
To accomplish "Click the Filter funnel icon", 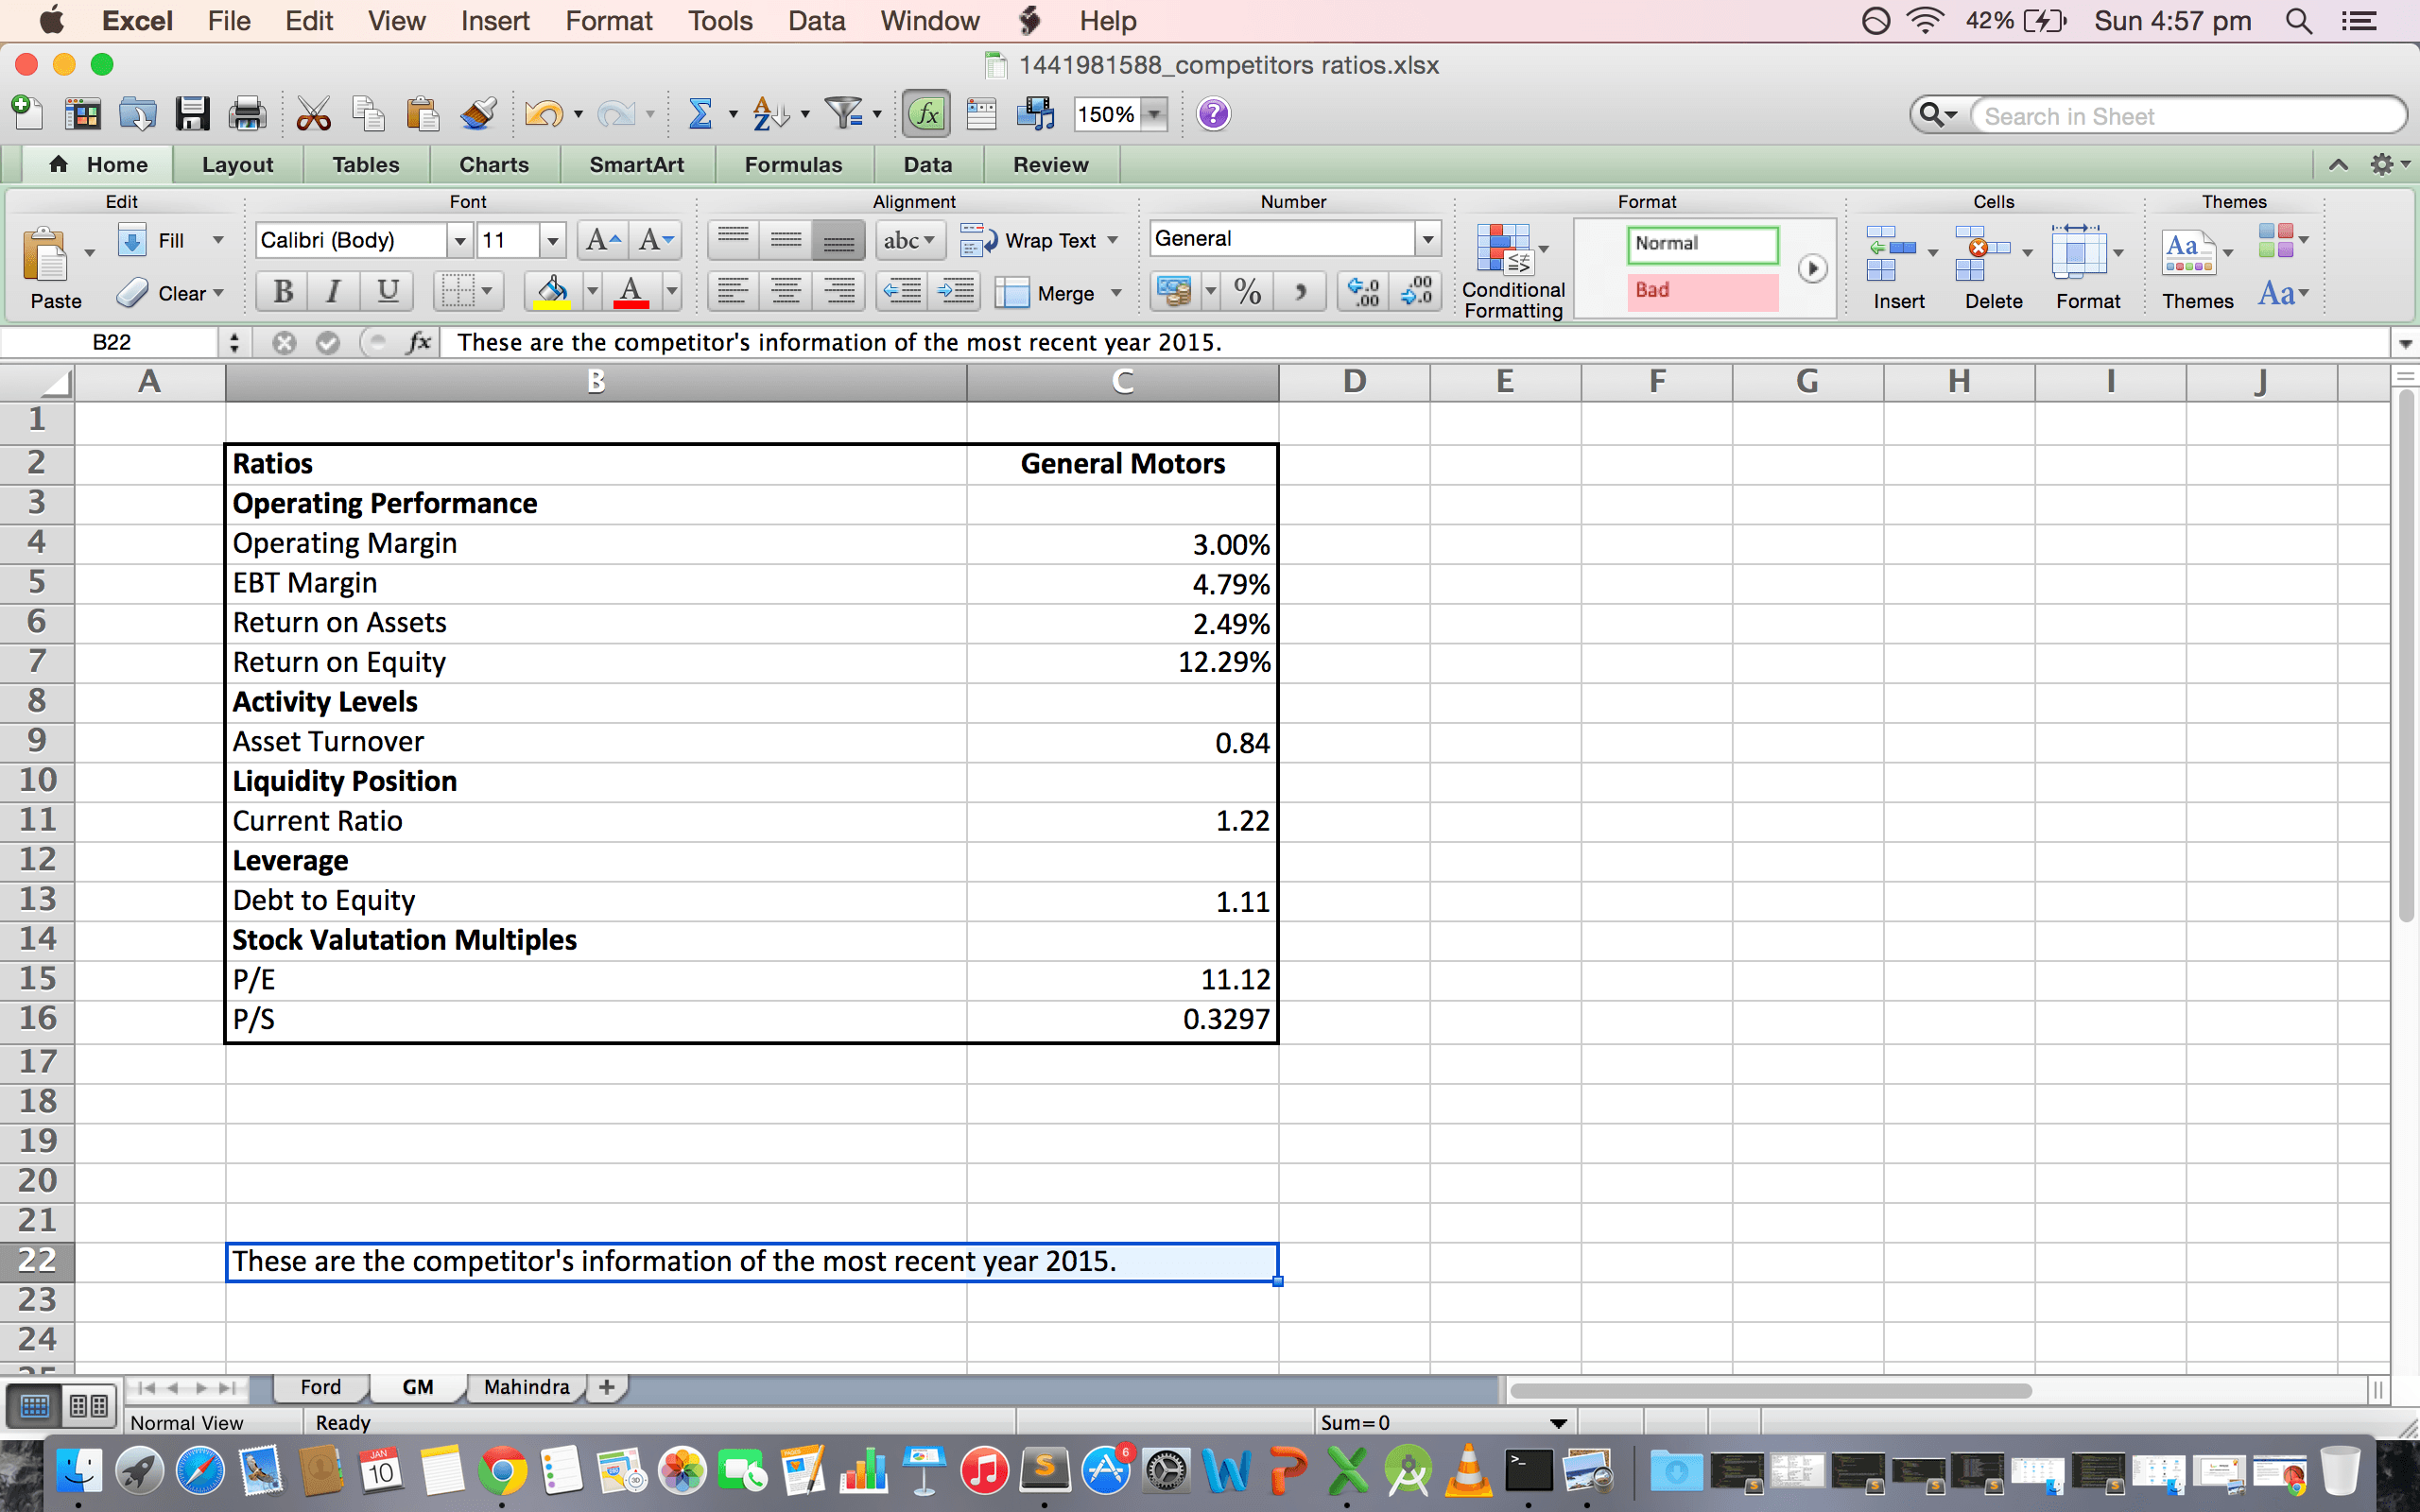I will (x=844, y=114).
